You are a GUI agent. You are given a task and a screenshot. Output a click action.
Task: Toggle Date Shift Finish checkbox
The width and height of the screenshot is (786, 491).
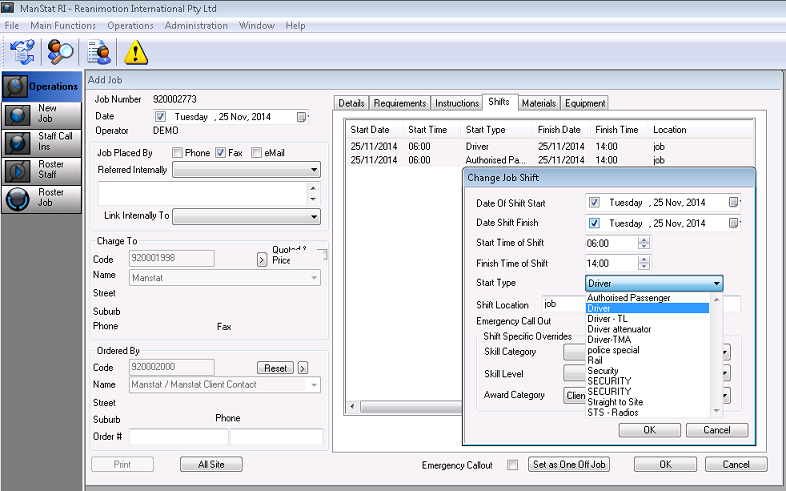point(594,223)
